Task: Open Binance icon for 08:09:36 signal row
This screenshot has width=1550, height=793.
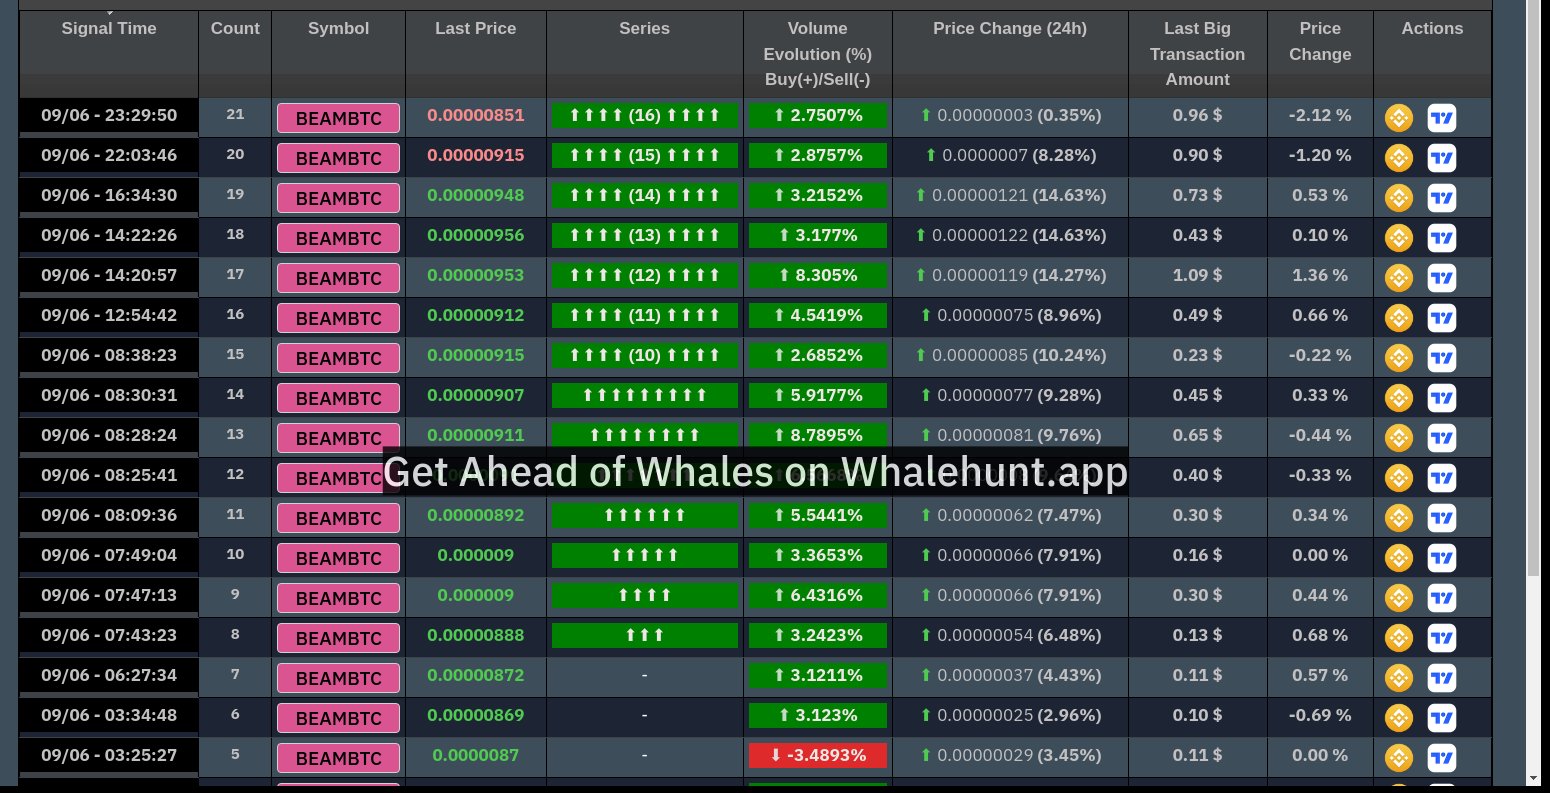Action: click(x=1398, y=518)
